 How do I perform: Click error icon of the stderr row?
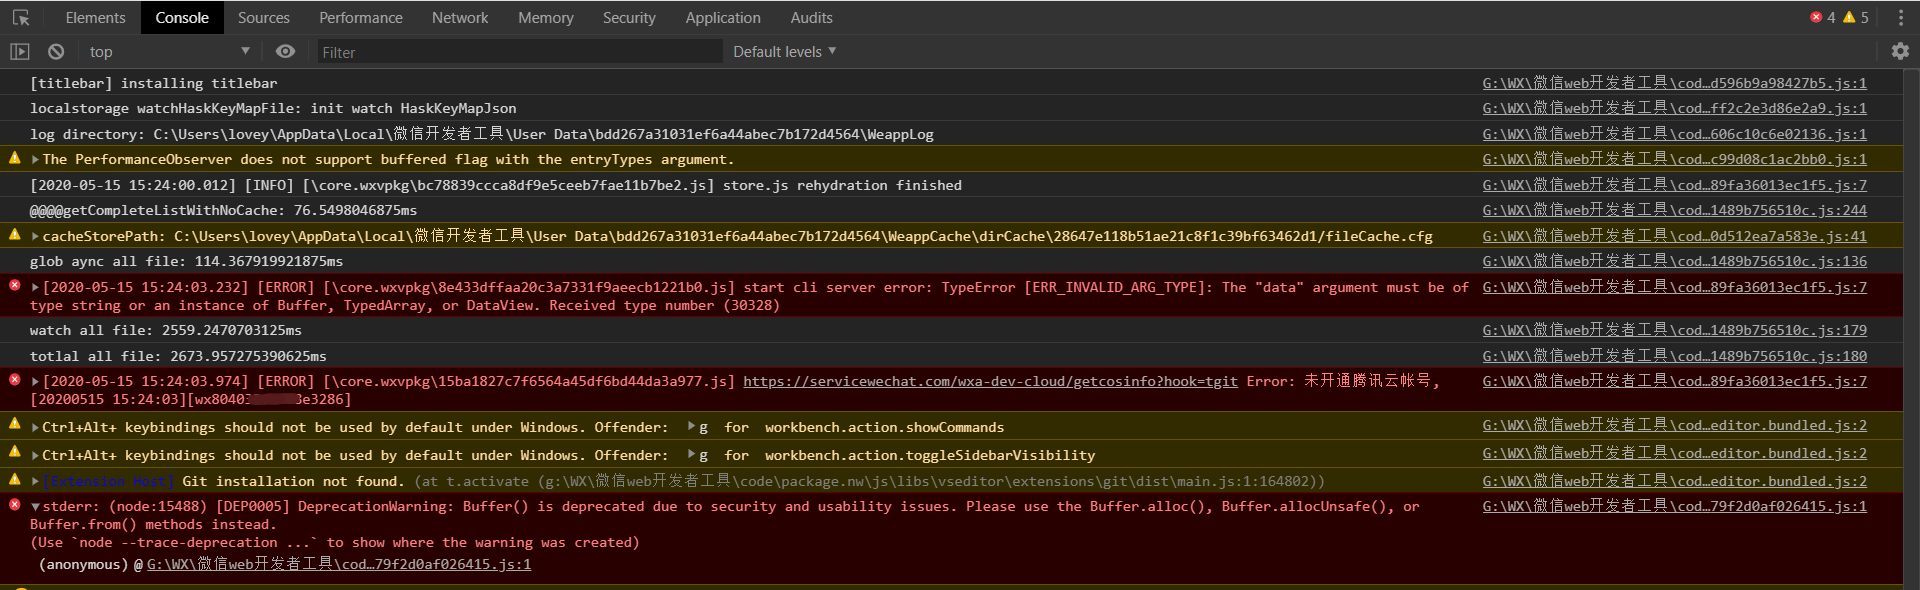click(x=15, y=505)
